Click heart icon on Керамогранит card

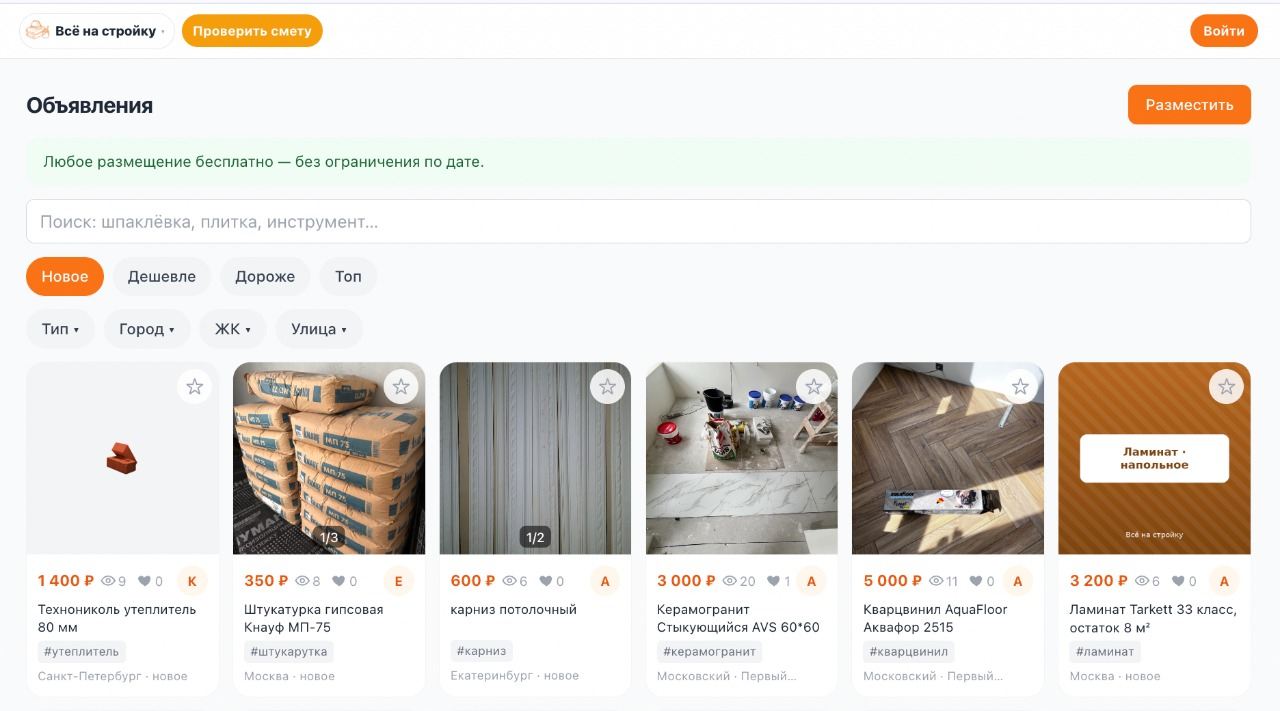click(x=773, y=581)
